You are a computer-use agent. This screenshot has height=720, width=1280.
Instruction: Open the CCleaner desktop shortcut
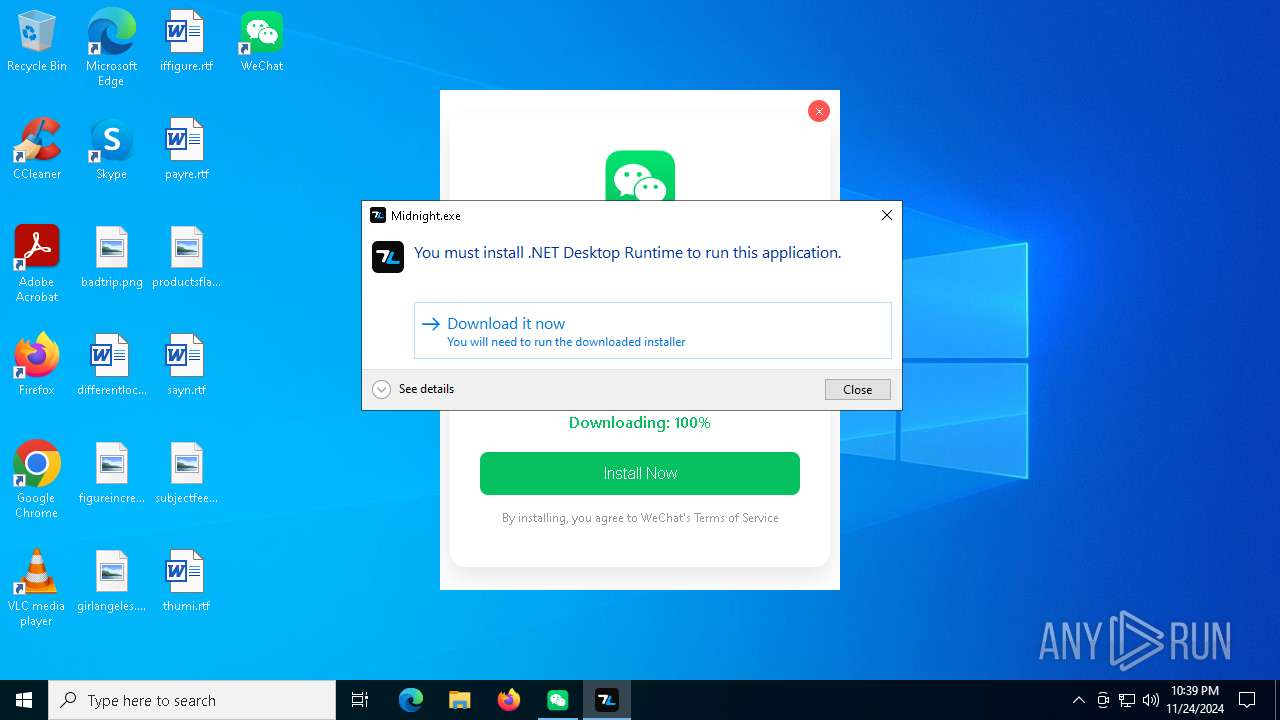pyautogui.click(x=37, y=150)
